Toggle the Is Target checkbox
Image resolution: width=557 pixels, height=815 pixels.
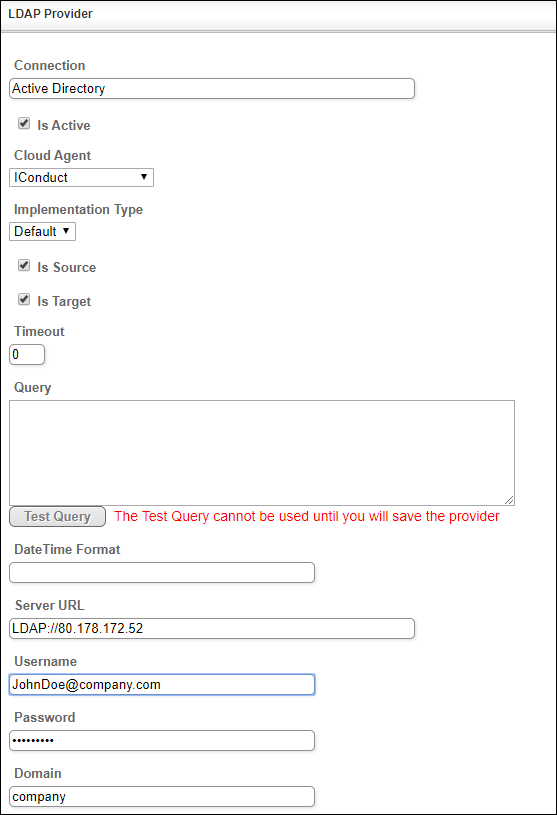(24, 299)
